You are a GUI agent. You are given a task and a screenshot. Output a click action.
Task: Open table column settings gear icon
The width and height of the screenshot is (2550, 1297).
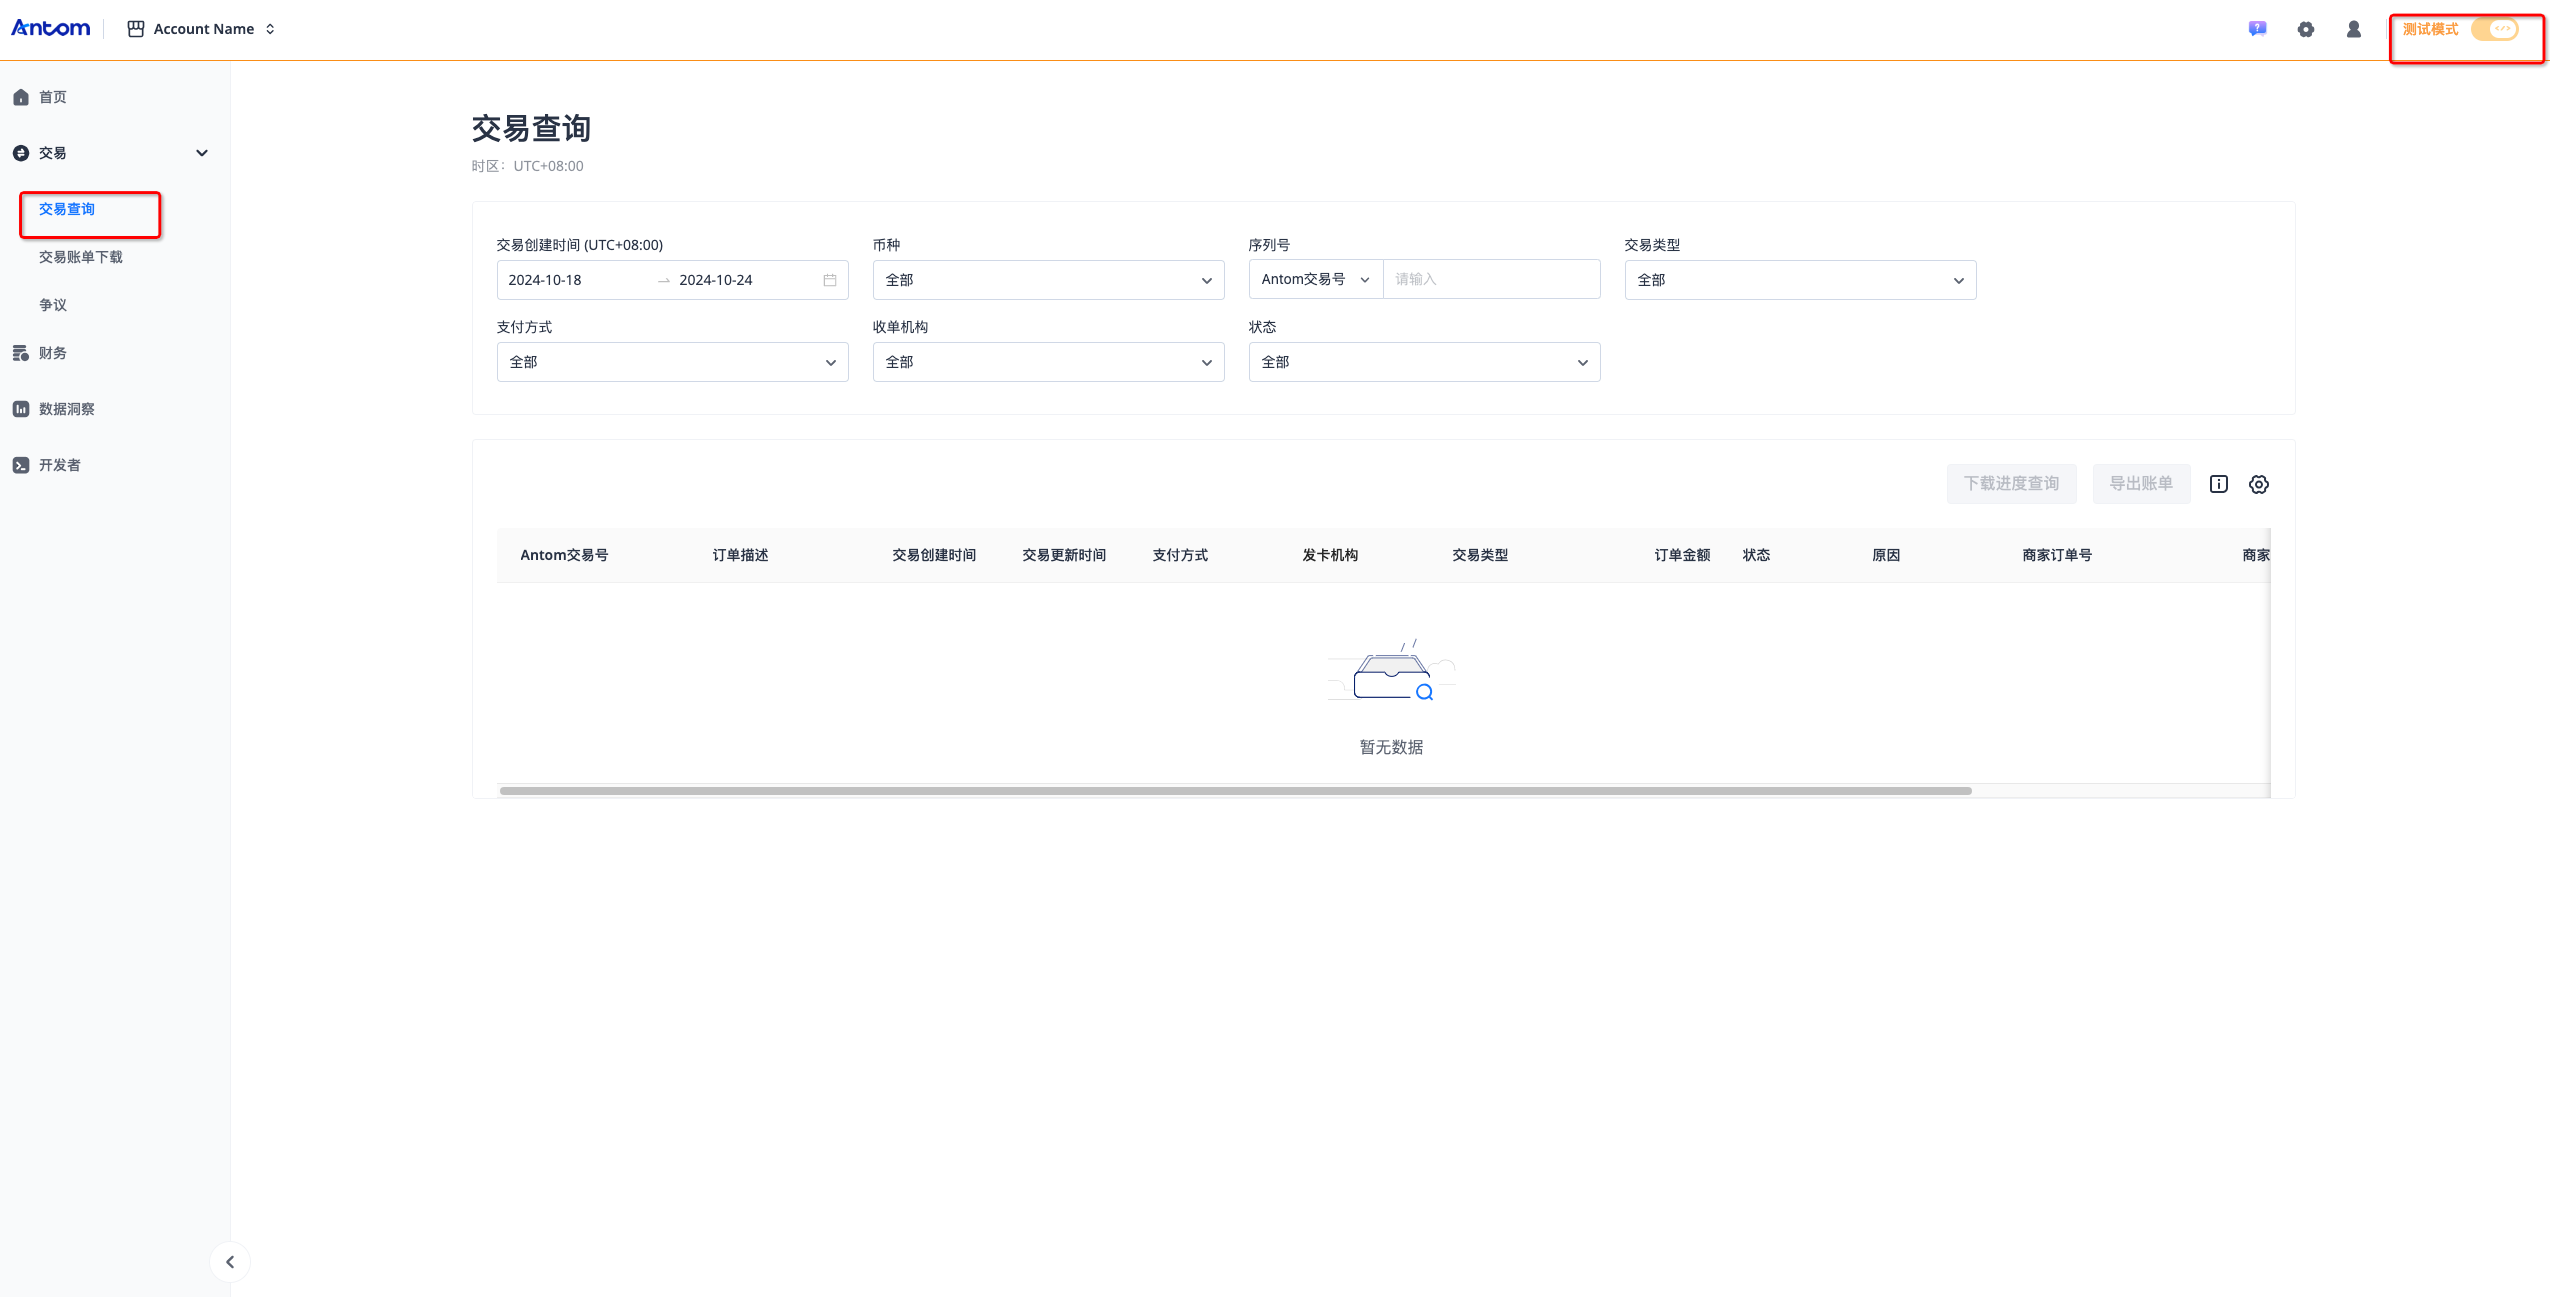[2258, 484]
